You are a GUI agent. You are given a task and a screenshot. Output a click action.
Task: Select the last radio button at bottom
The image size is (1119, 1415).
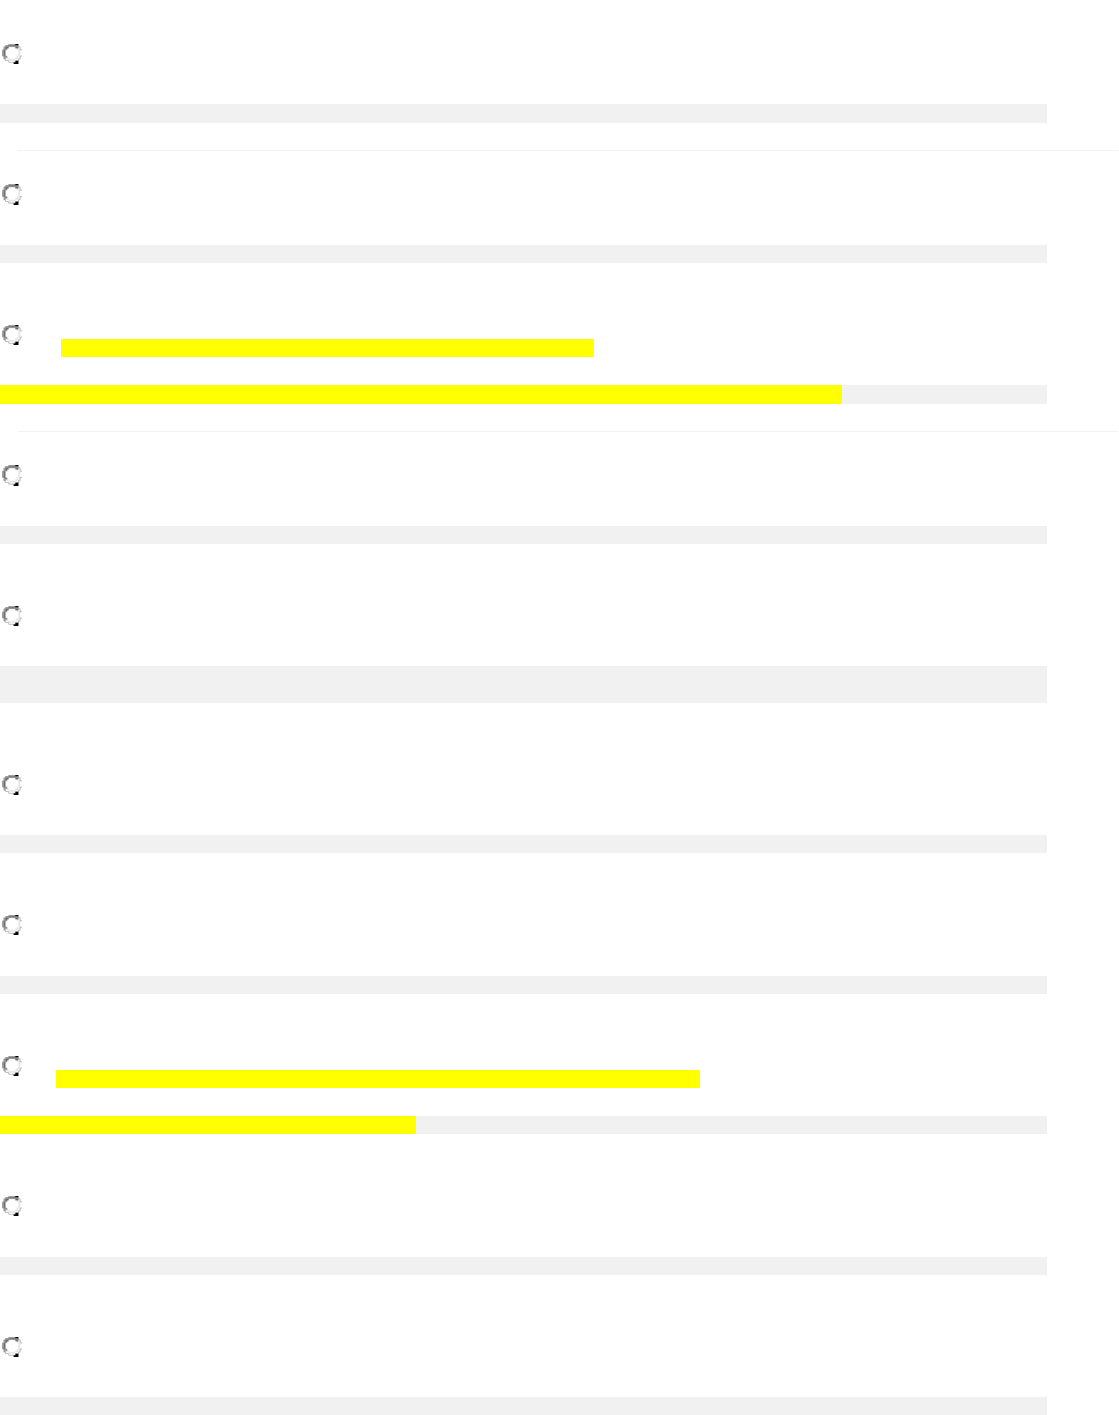[12, 1347]
